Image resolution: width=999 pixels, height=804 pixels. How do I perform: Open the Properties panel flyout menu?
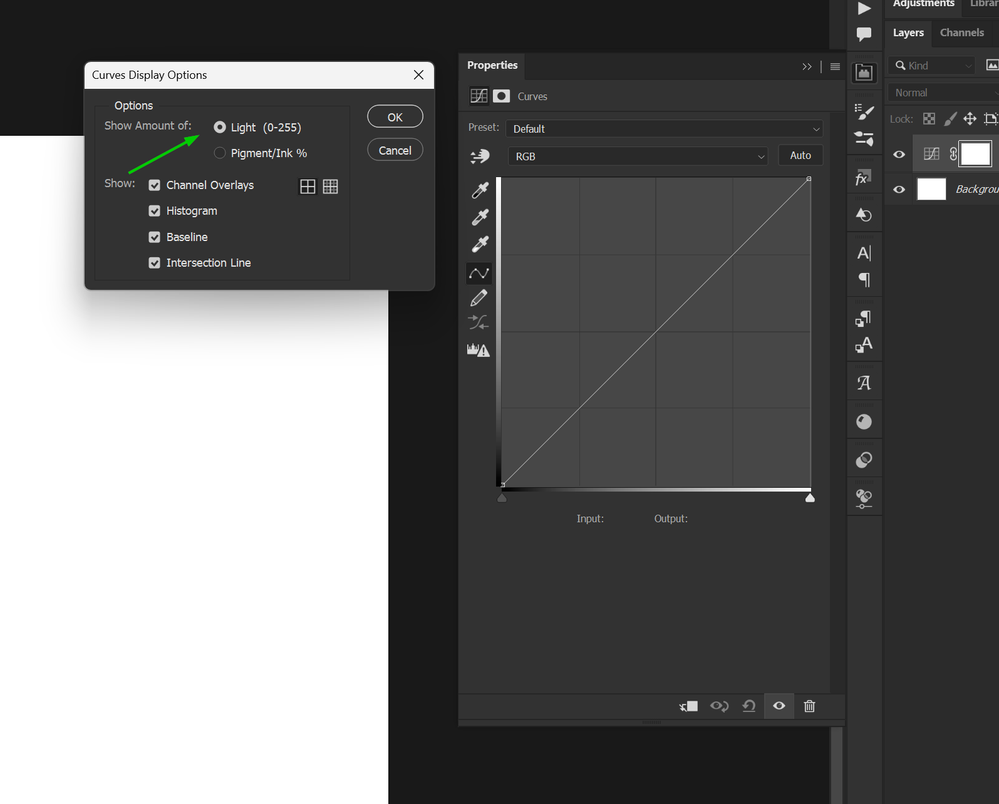(x=835, y=66)
